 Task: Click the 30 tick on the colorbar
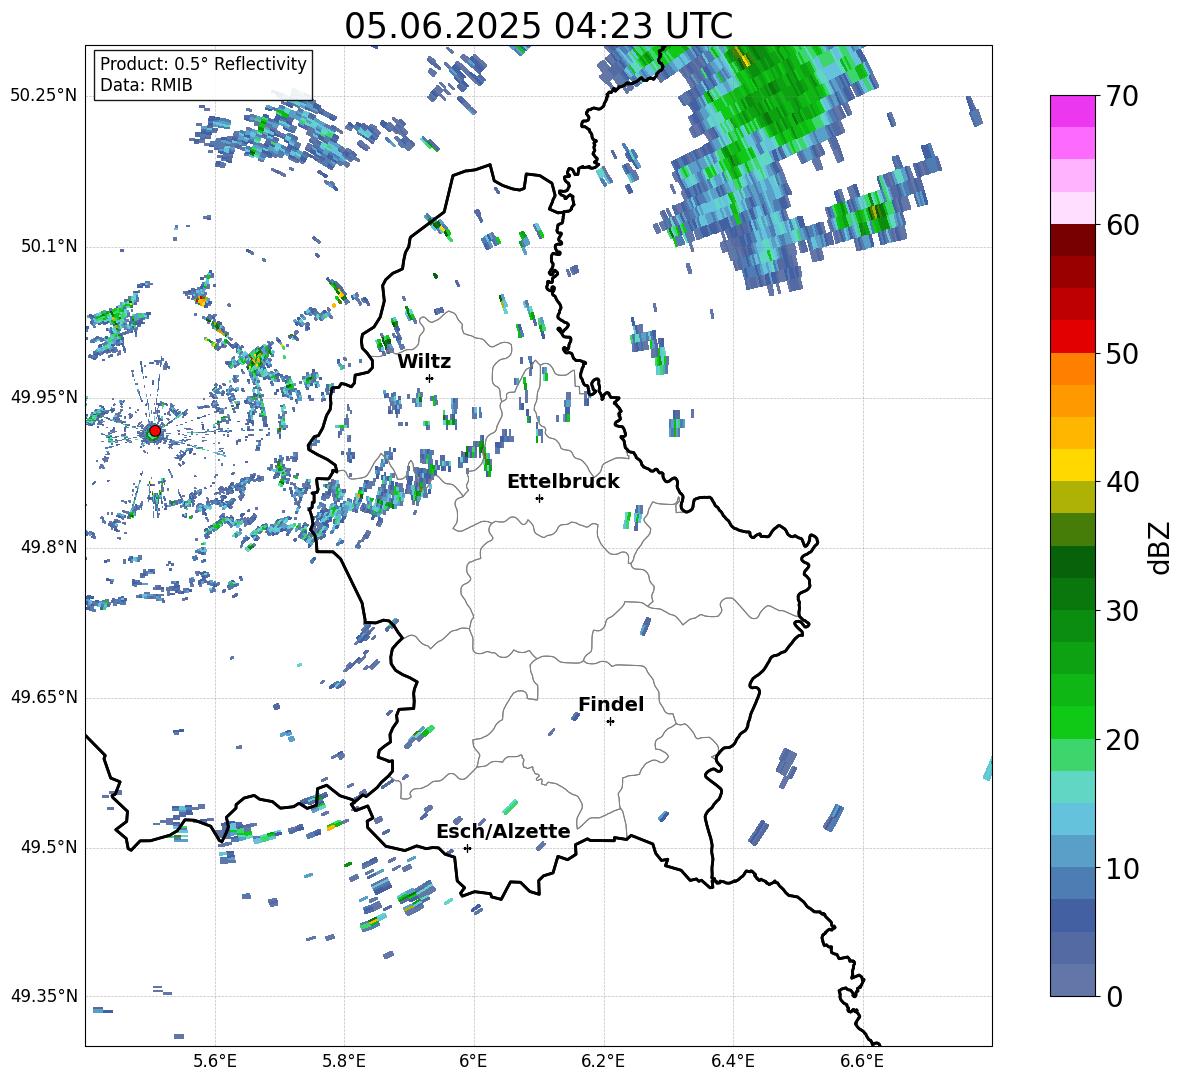tap(1122, 611)
